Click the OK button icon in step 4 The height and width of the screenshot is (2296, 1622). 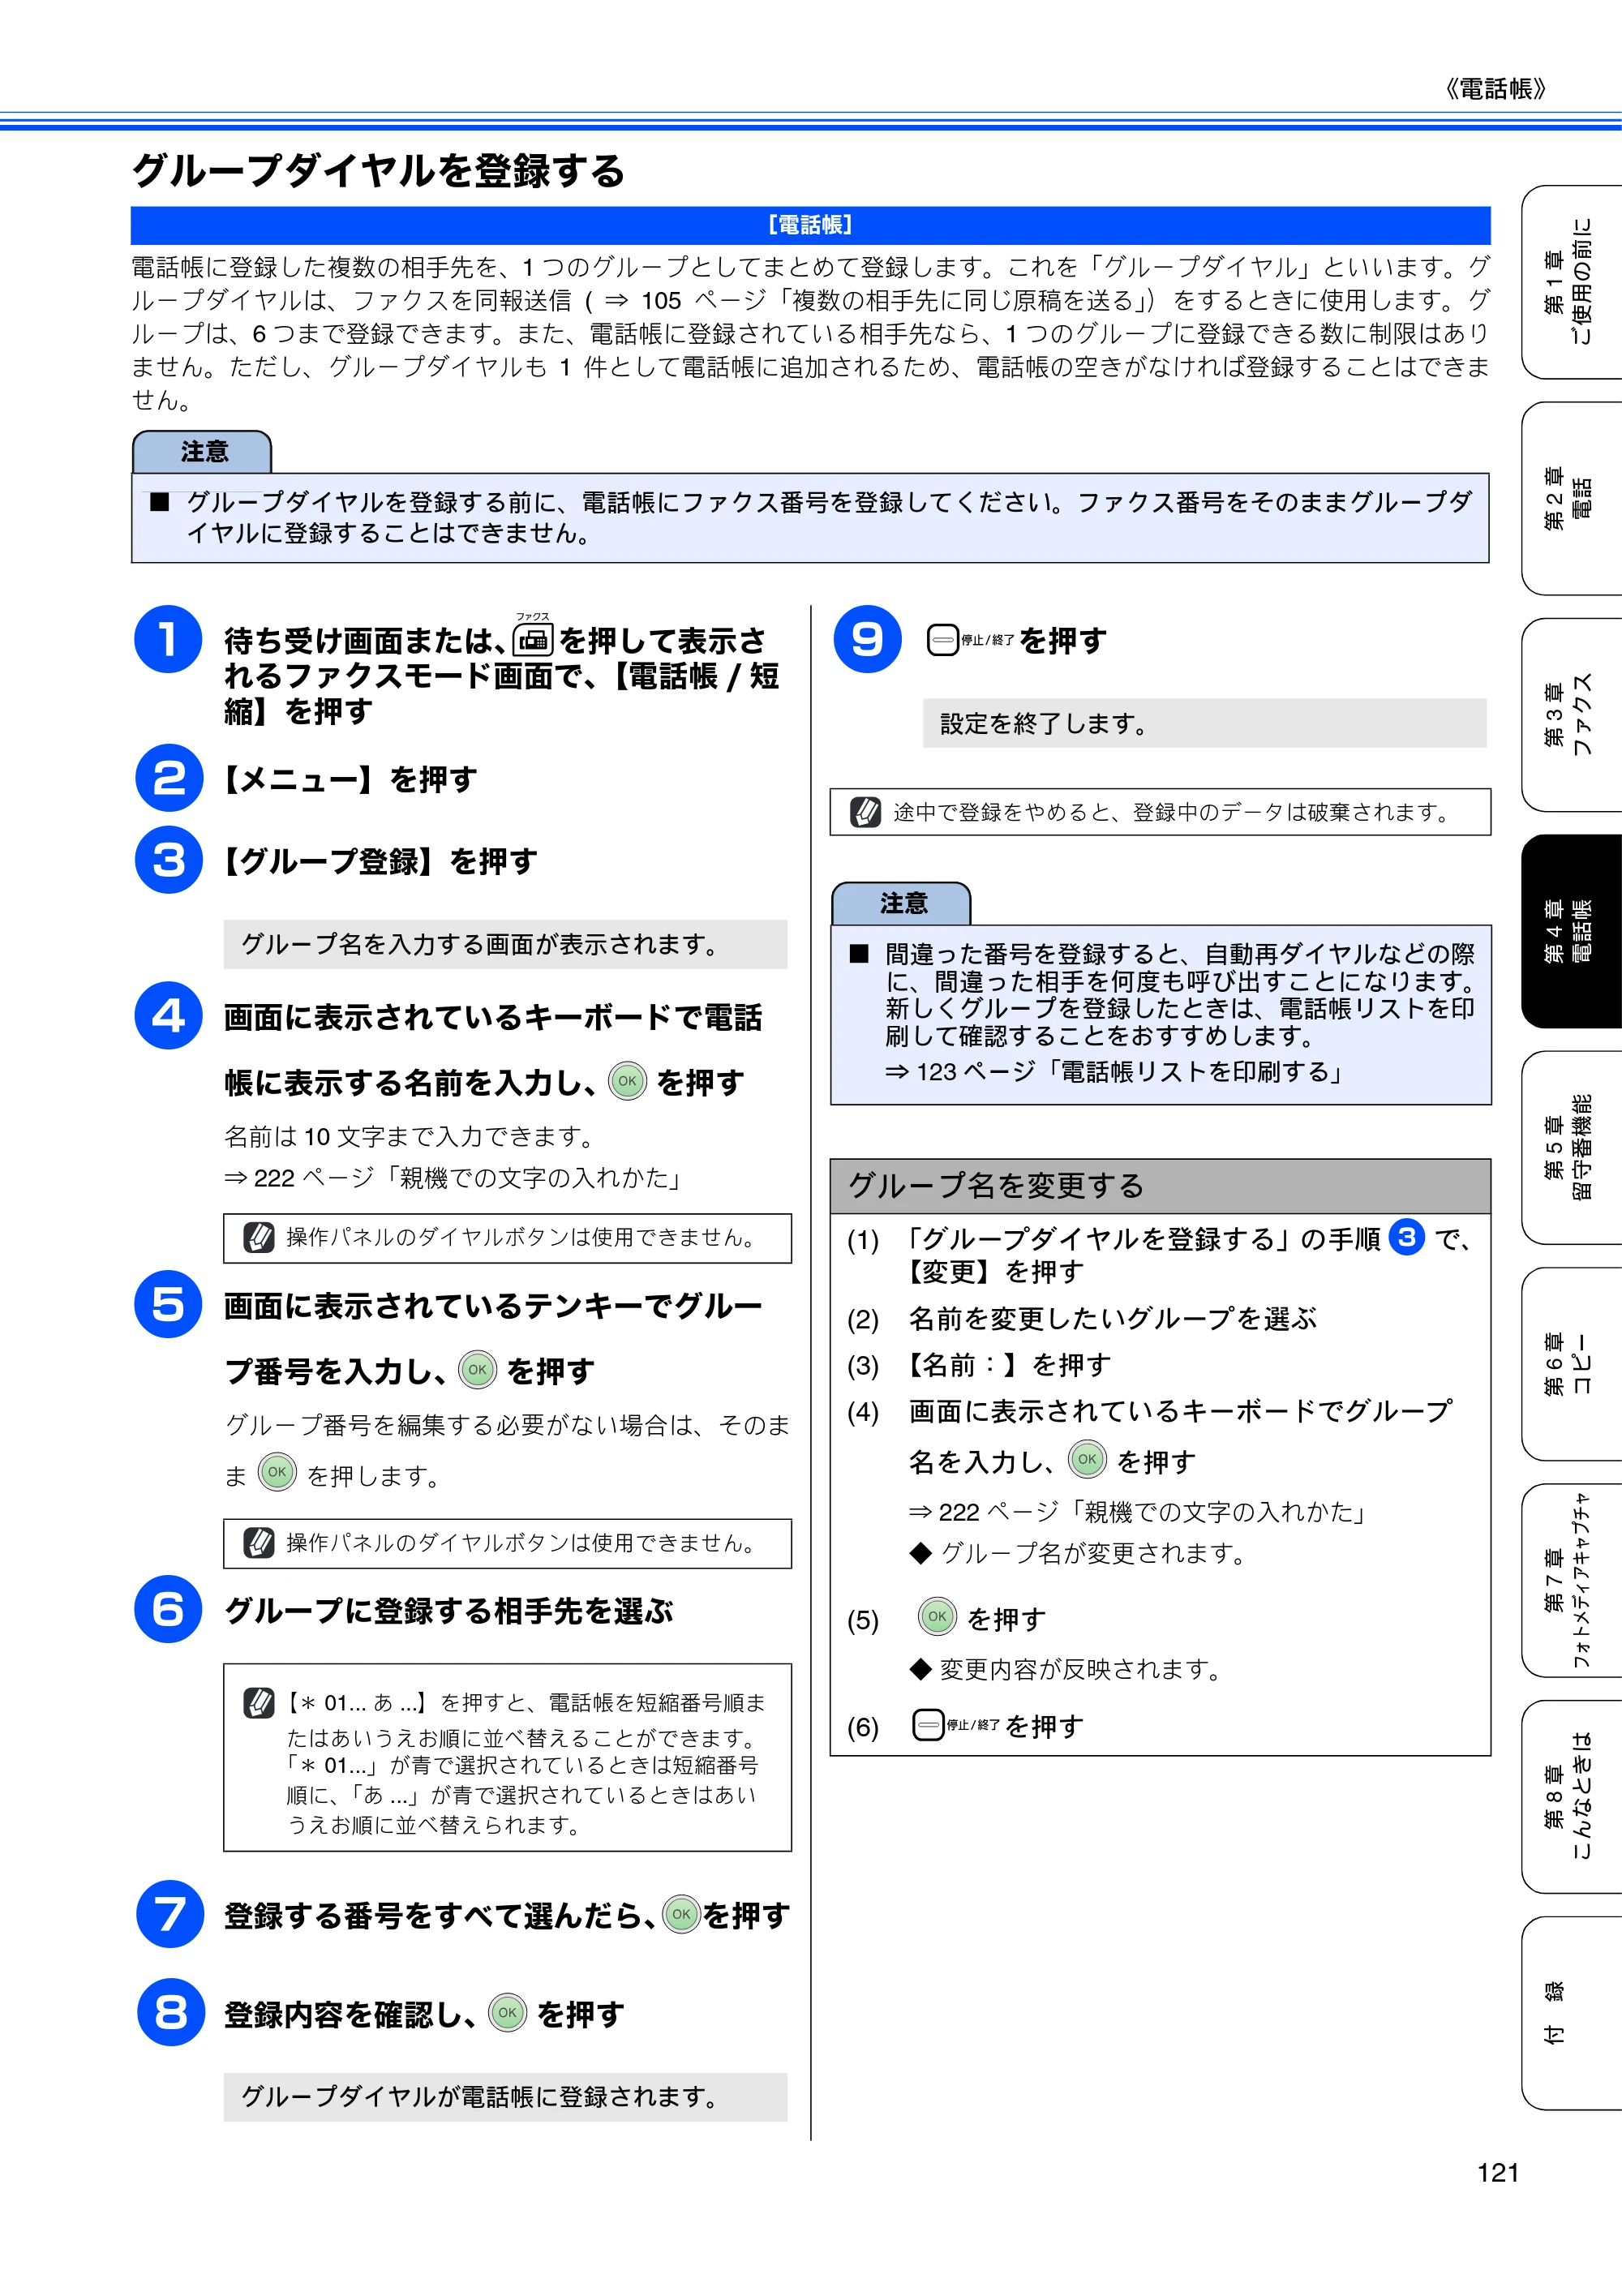pyautogui.click(x=628, y=1081)
